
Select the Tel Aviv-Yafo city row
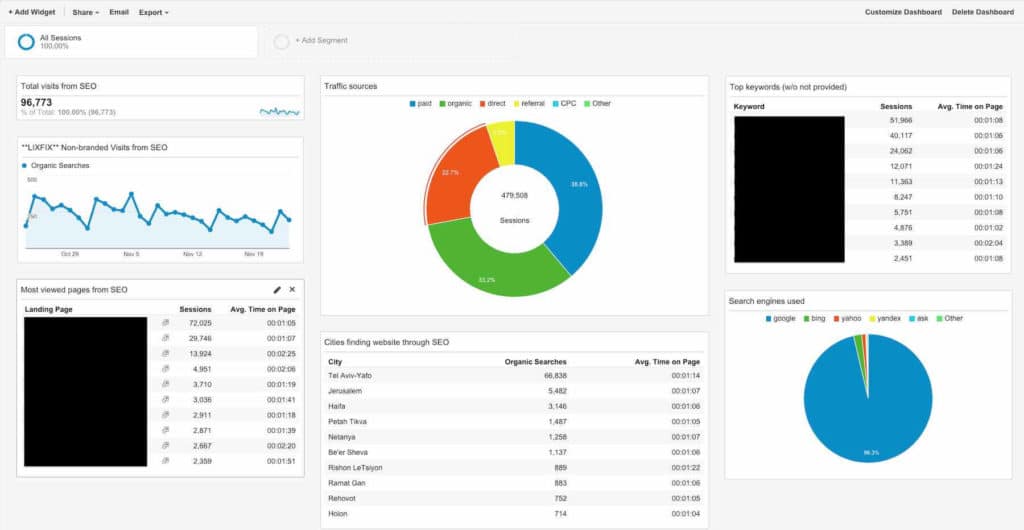click(514, 376)
